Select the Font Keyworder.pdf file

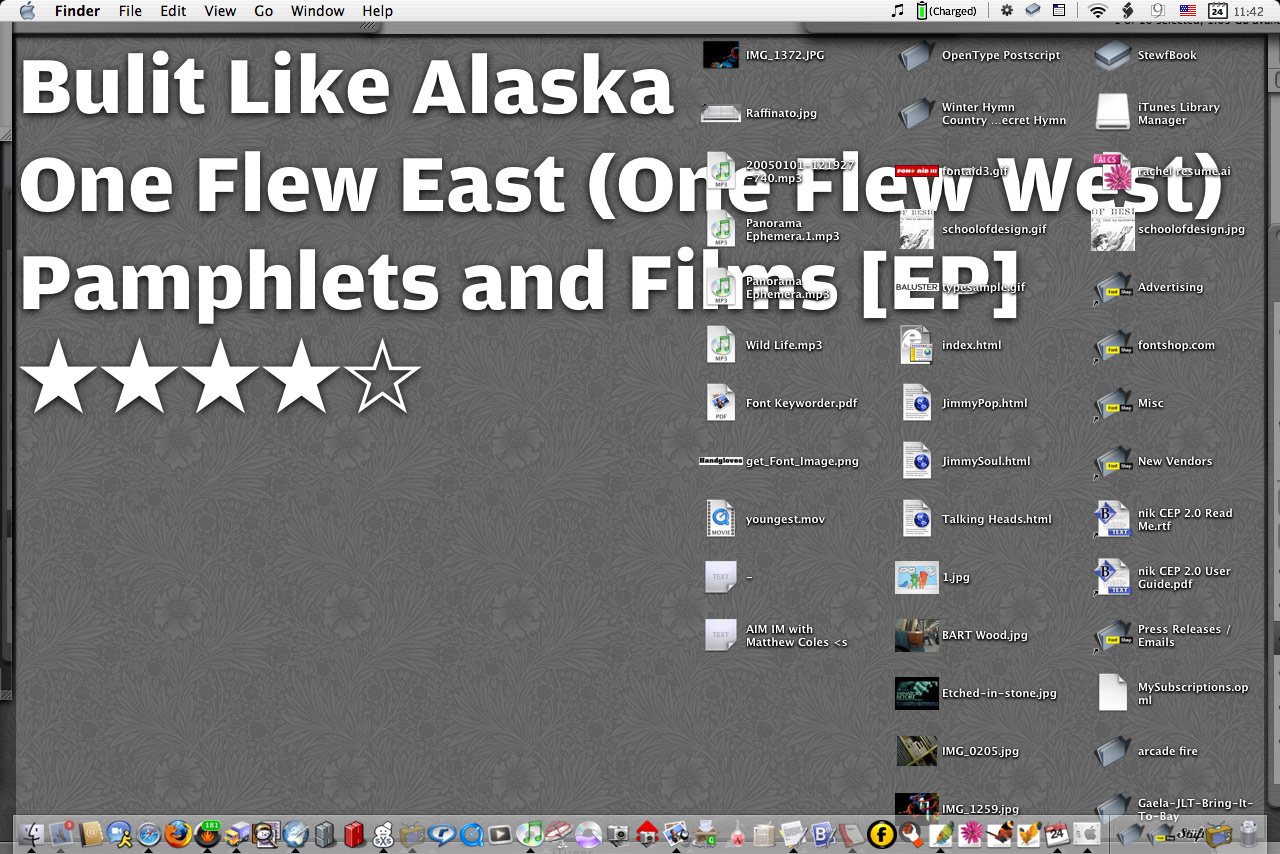pos(720,403)
